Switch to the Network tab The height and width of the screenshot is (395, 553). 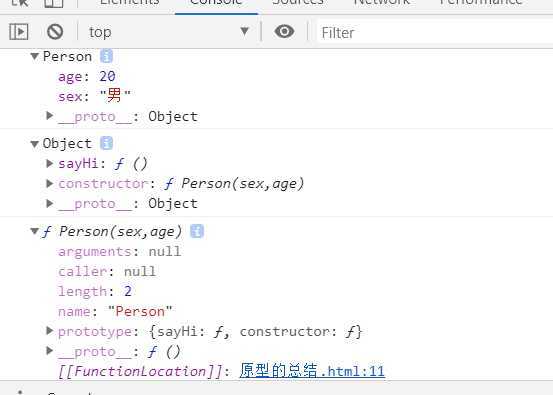point(382,3)
